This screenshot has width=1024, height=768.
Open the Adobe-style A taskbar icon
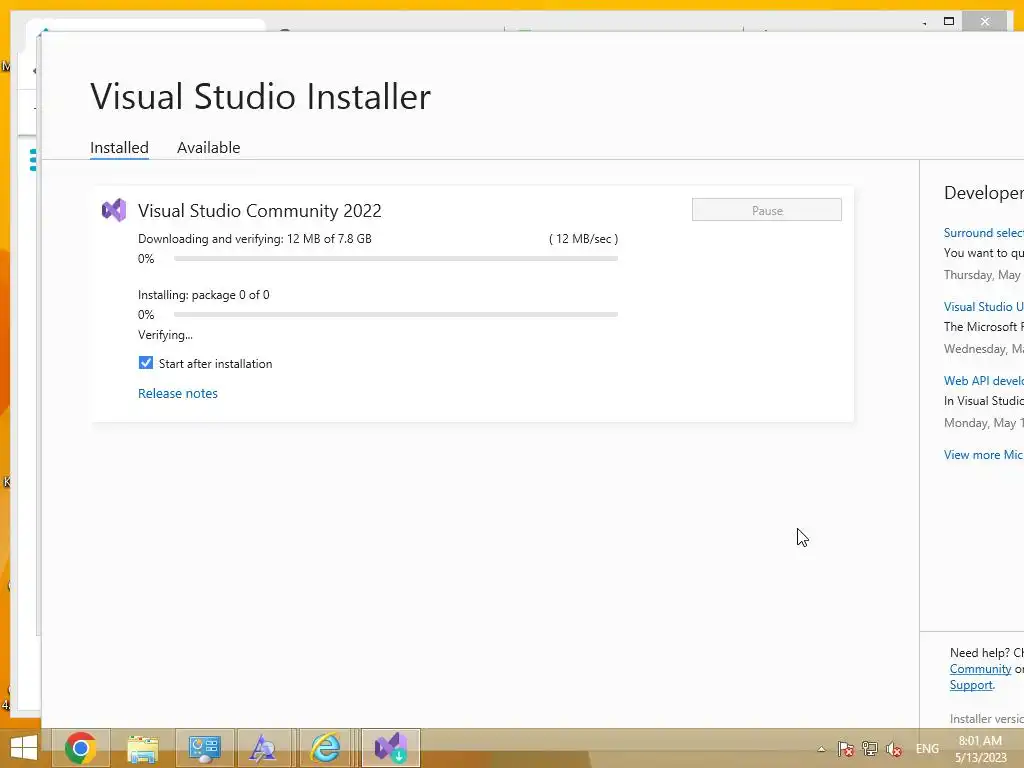click(264, 748)
